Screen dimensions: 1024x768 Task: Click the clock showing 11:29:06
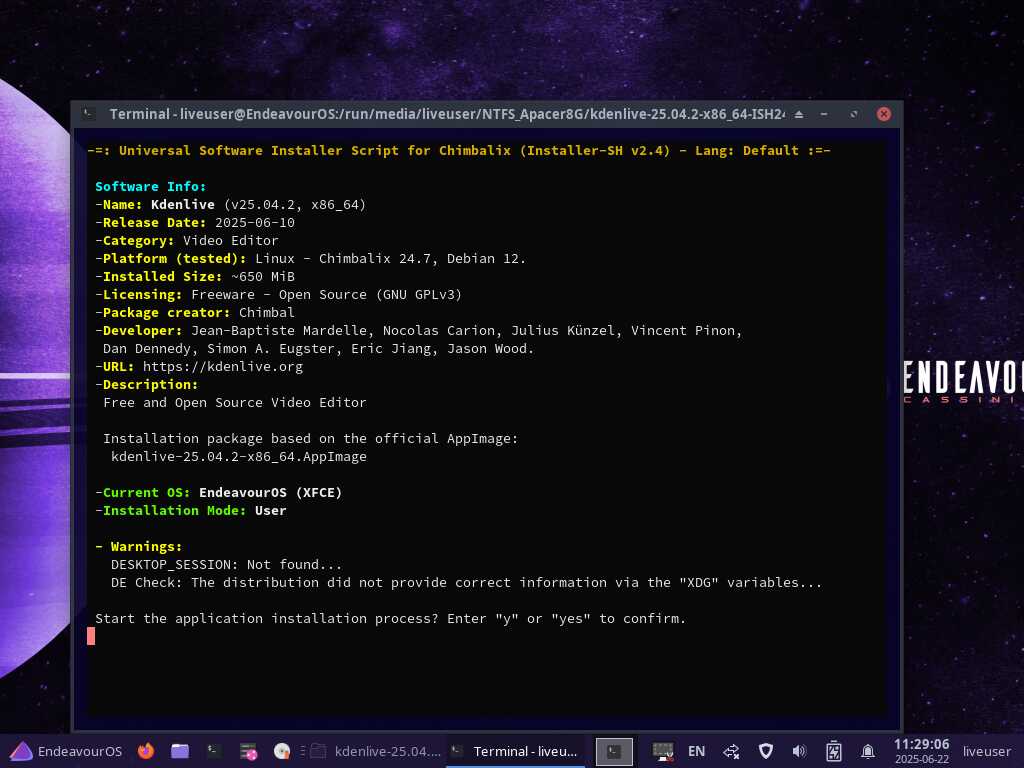pos(921,750)
